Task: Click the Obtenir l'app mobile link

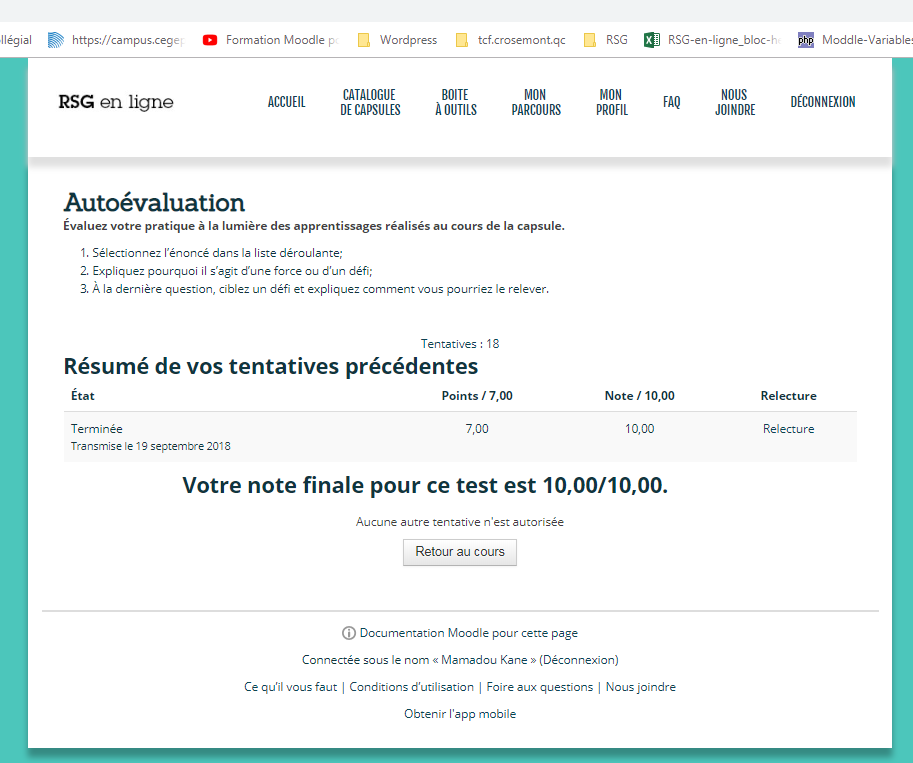Action: point(460,714)
